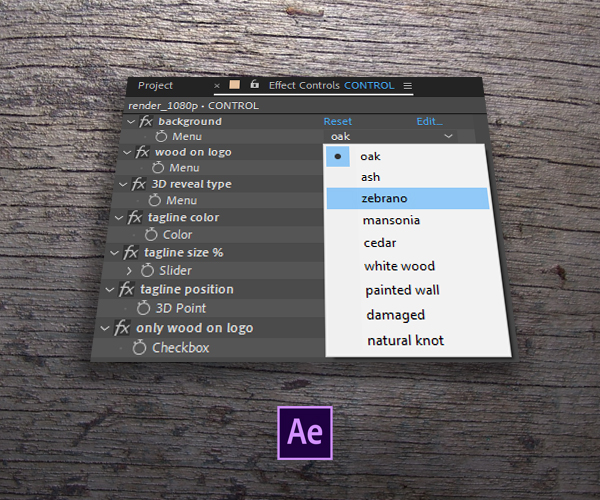This screenshot has width=600, height=500.
Task: Click the render_1080p • CONTROL header text
Action: (193, 106)
